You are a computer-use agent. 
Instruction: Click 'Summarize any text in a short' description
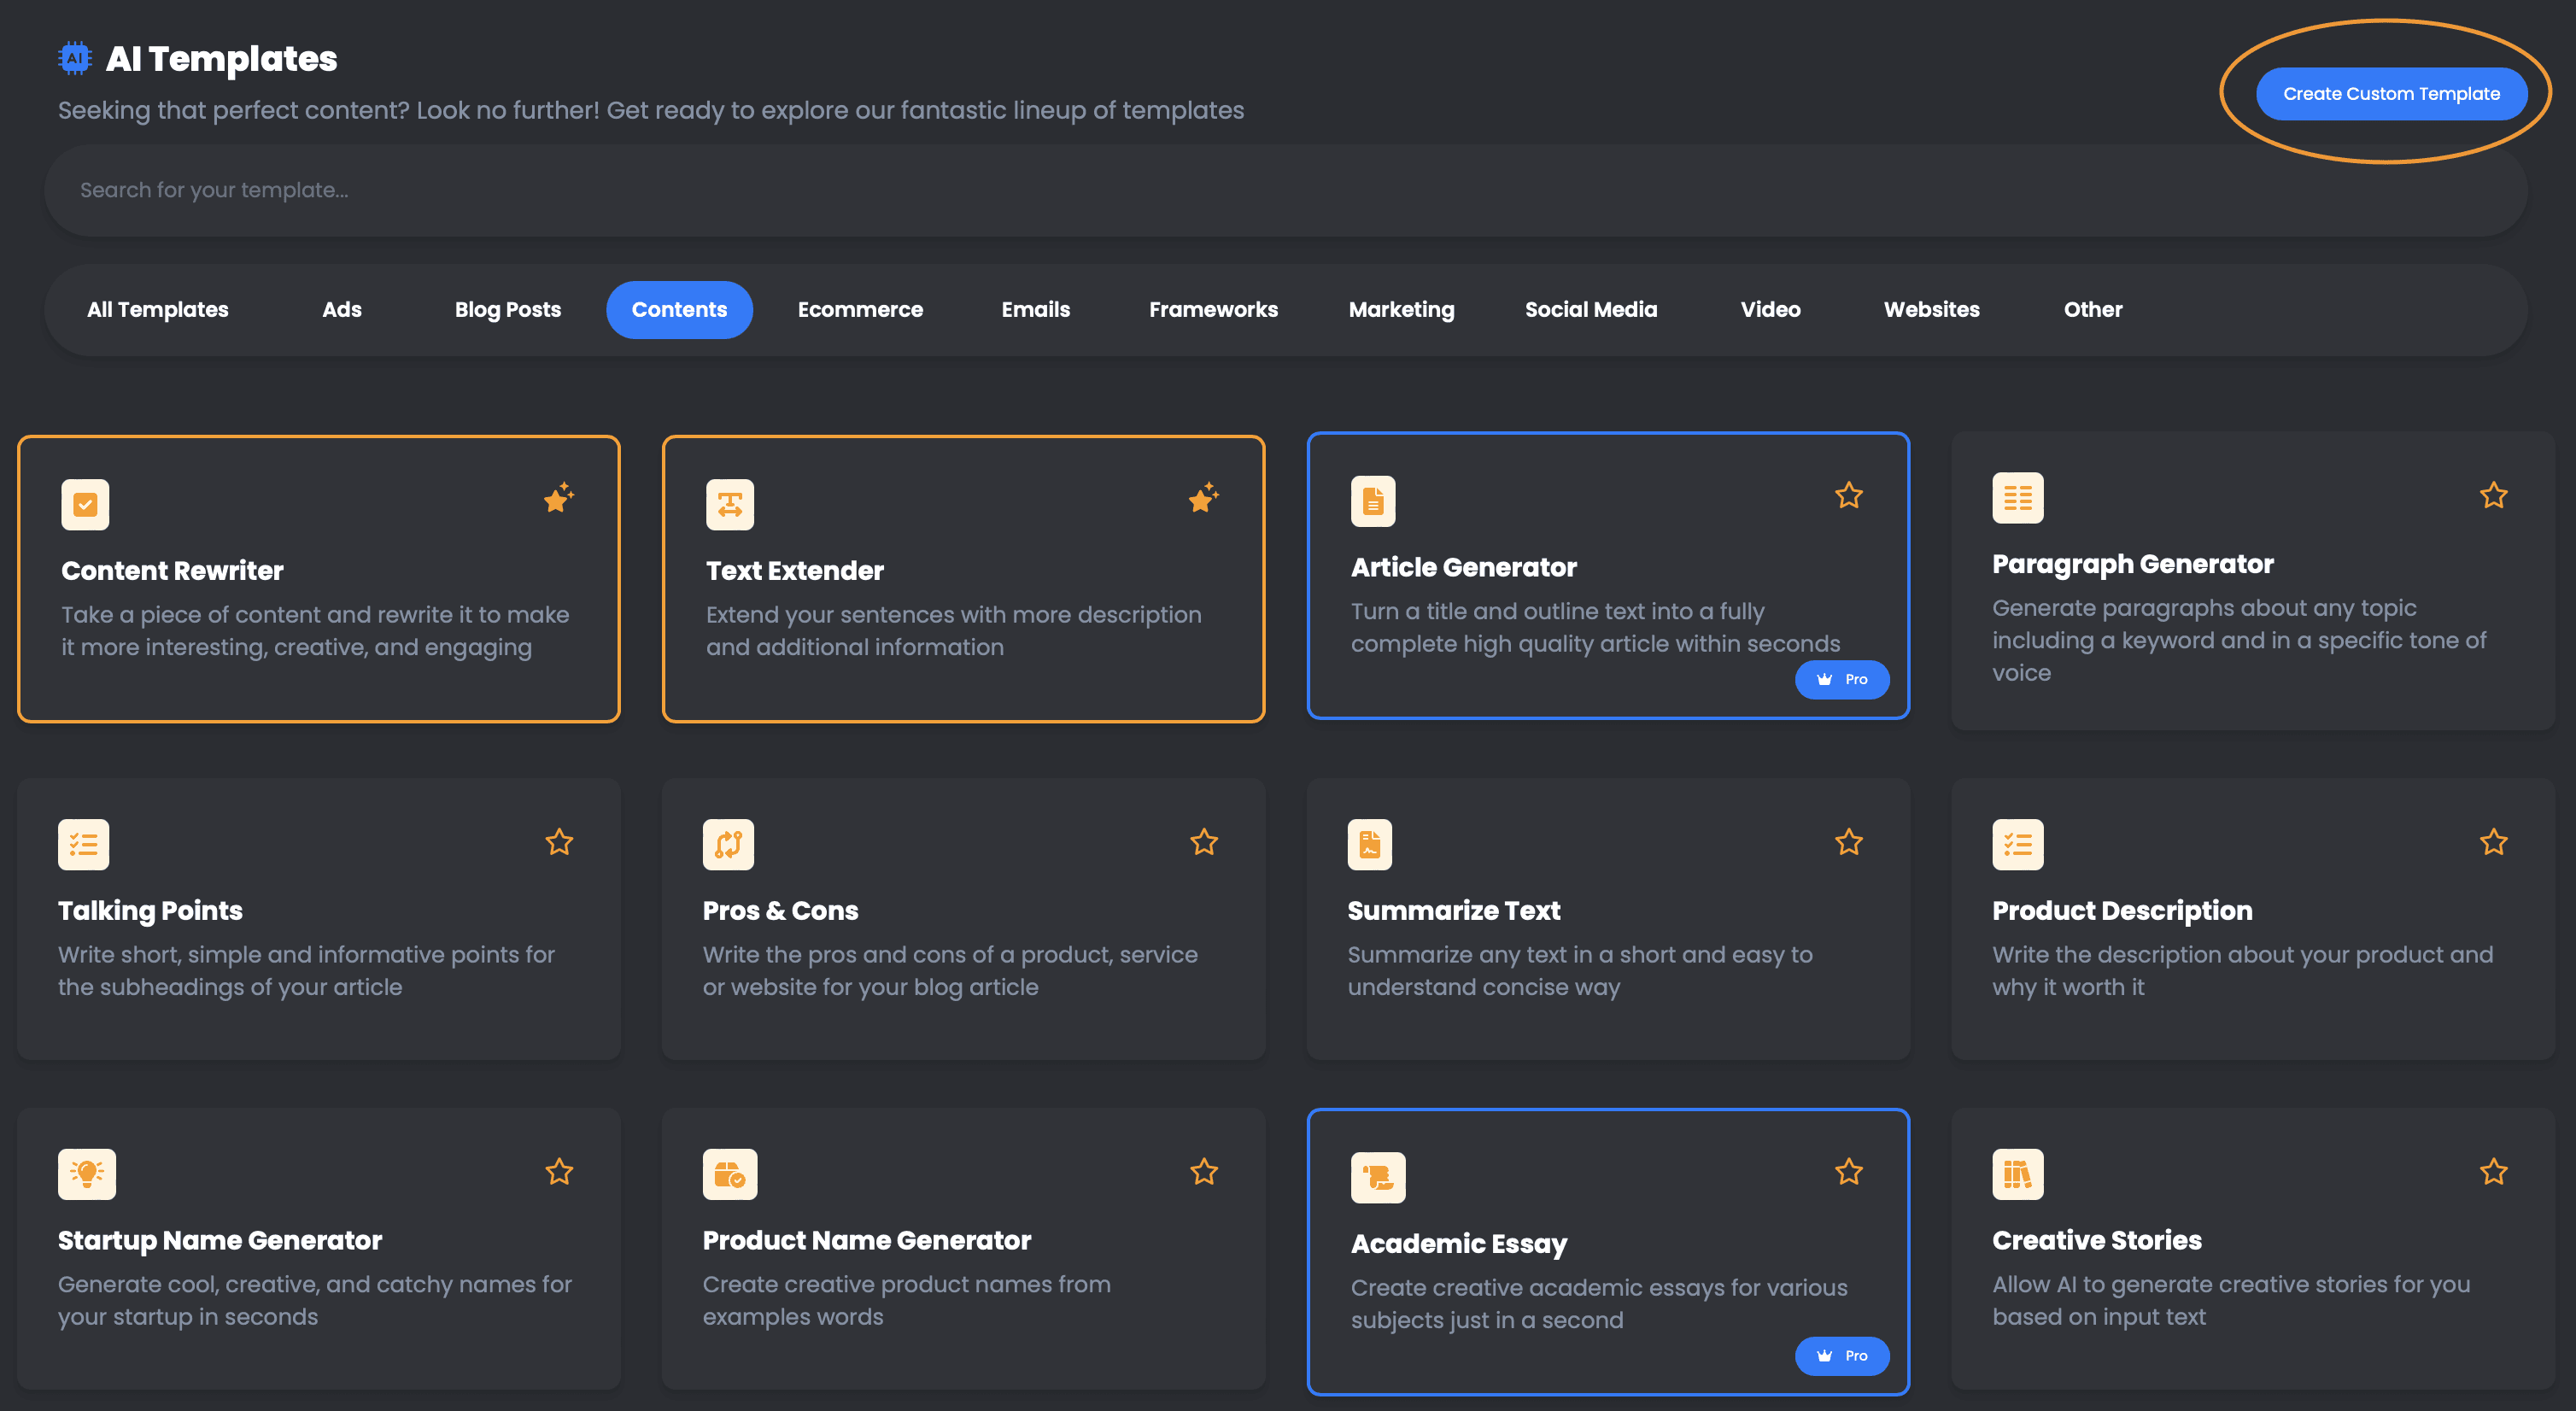(x=1579, y=971)
